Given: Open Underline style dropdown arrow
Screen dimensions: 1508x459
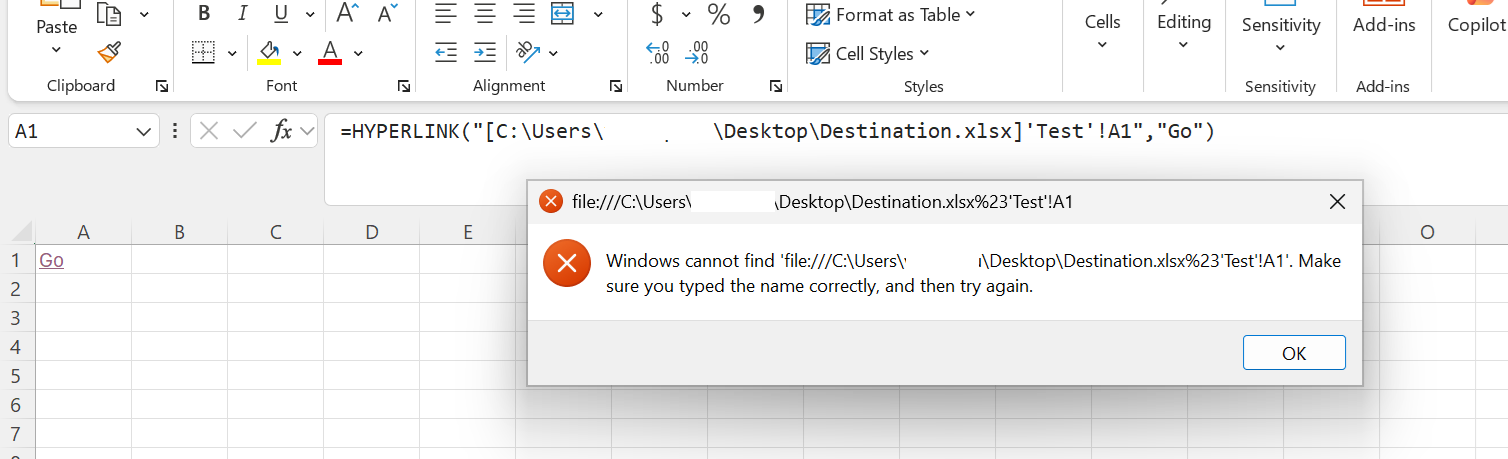Looking at the screenshot, I should [310, 14].
